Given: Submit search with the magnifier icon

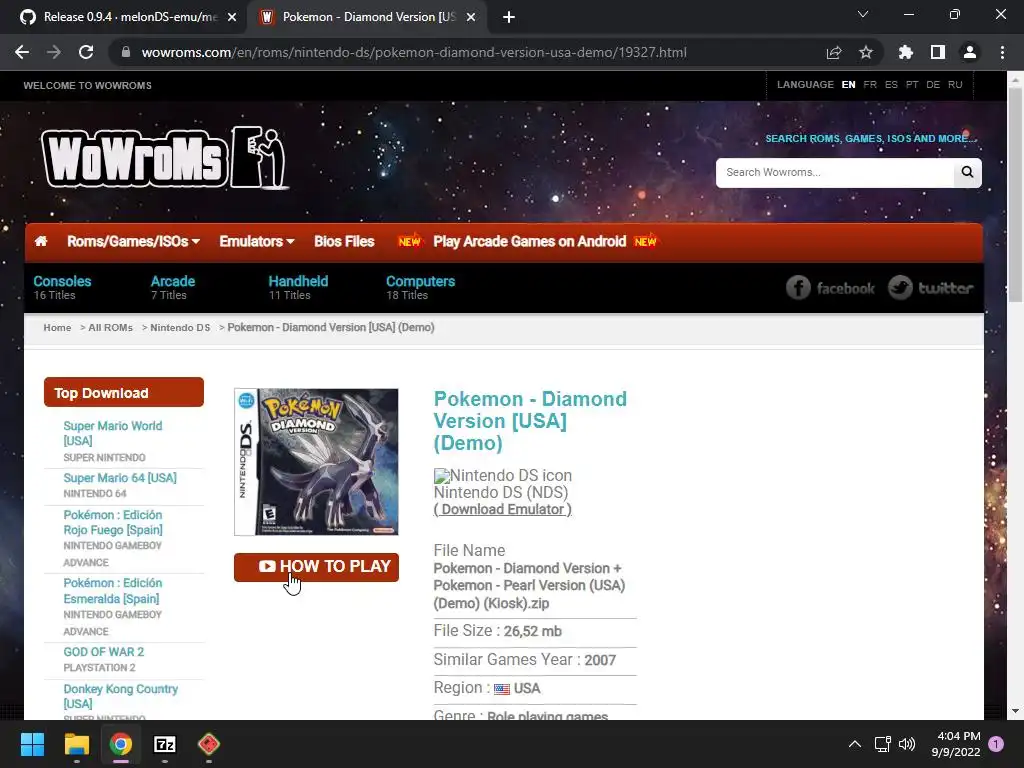Looking at the screenshot, I should coord(967,172).
